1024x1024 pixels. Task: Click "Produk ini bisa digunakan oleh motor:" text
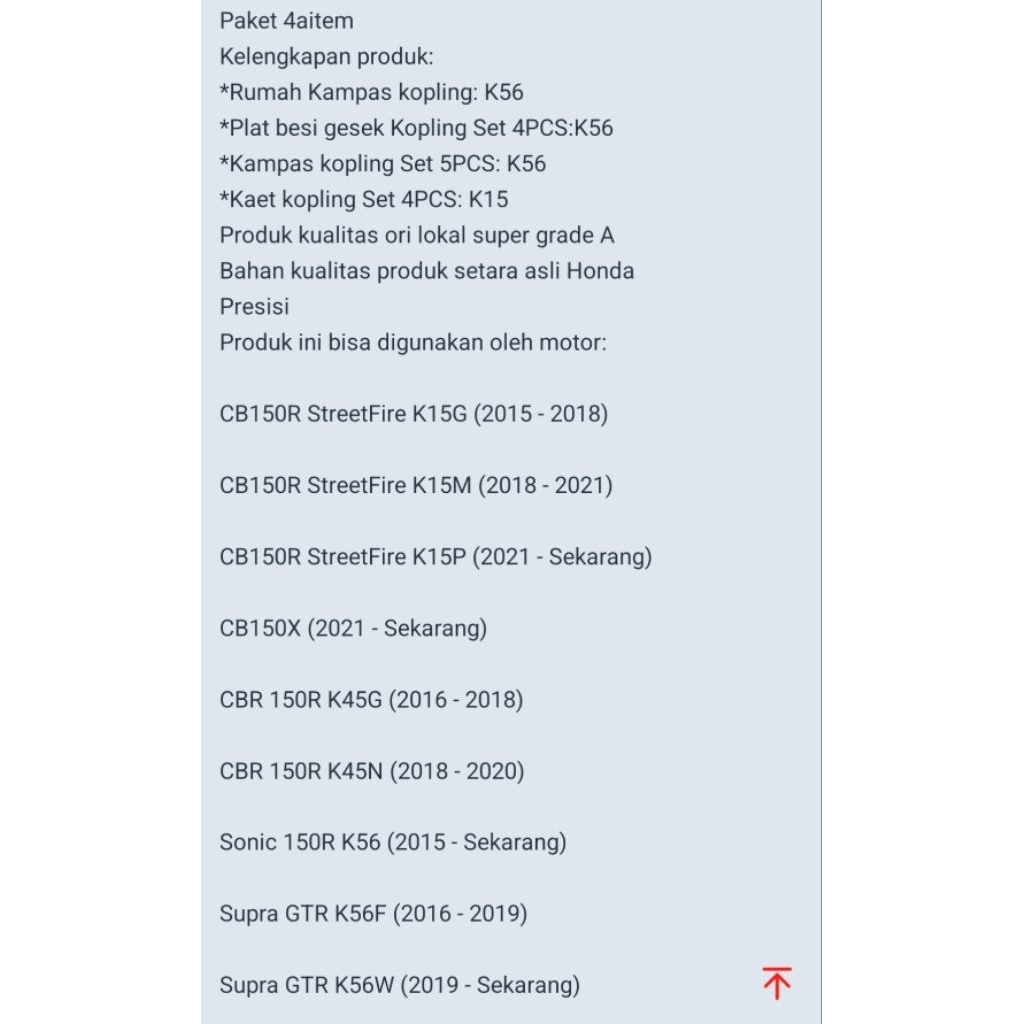pos(413,343)
